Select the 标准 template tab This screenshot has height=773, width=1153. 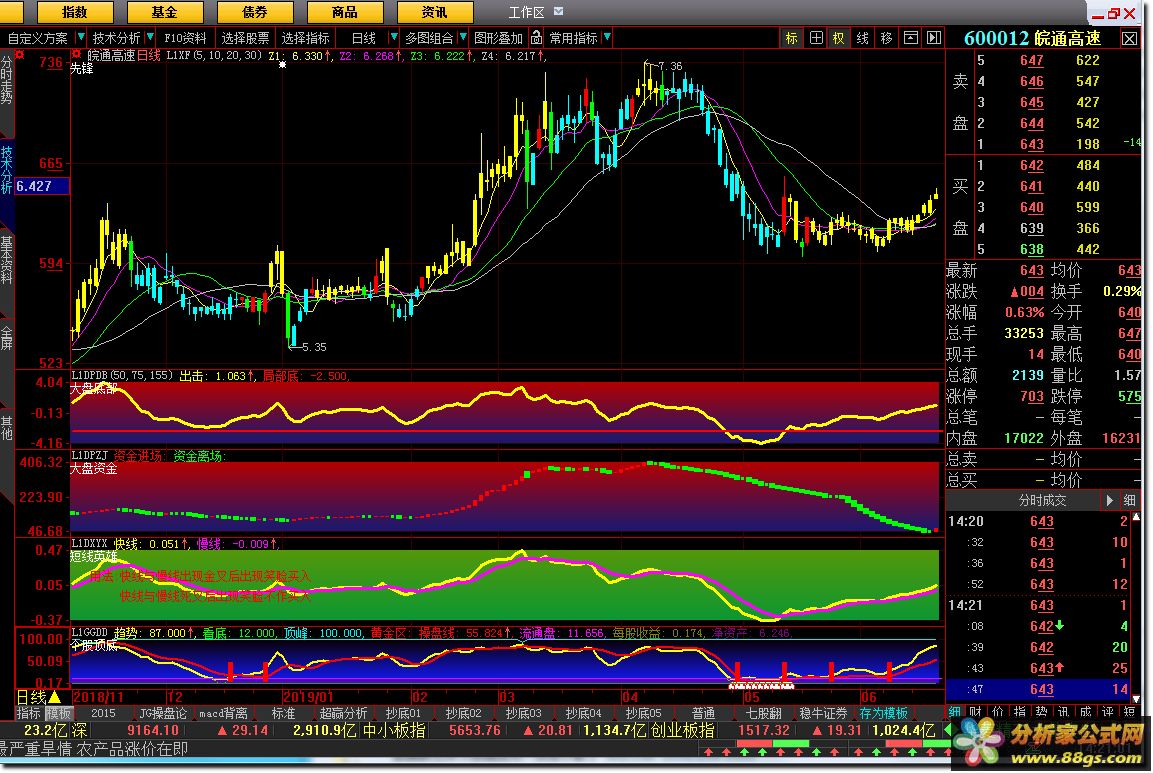click(x=283, y=713)
